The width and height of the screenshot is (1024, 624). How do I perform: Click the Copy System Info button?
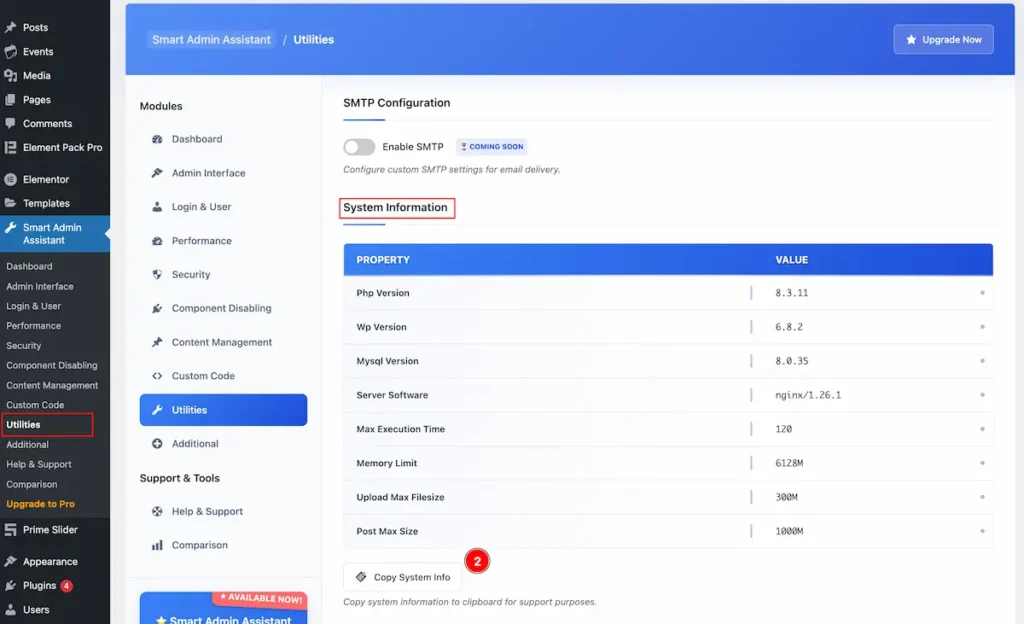coord(402,577)
